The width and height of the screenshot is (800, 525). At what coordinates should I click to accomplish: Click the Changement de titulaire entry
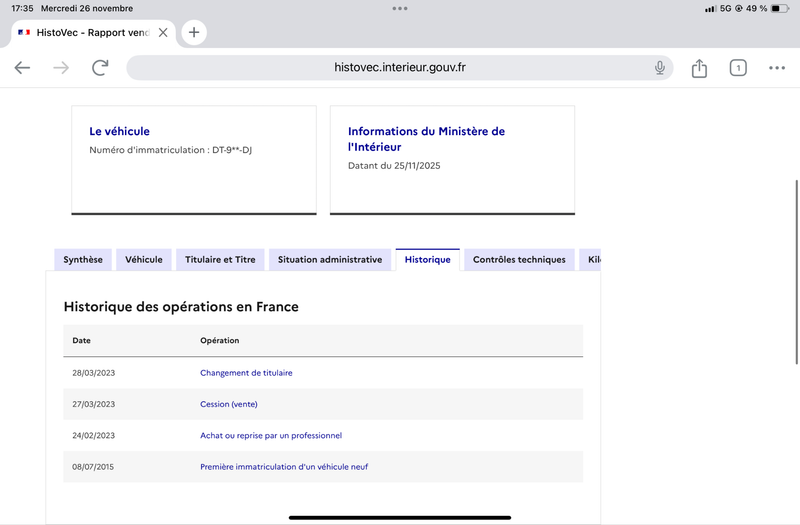246,373
